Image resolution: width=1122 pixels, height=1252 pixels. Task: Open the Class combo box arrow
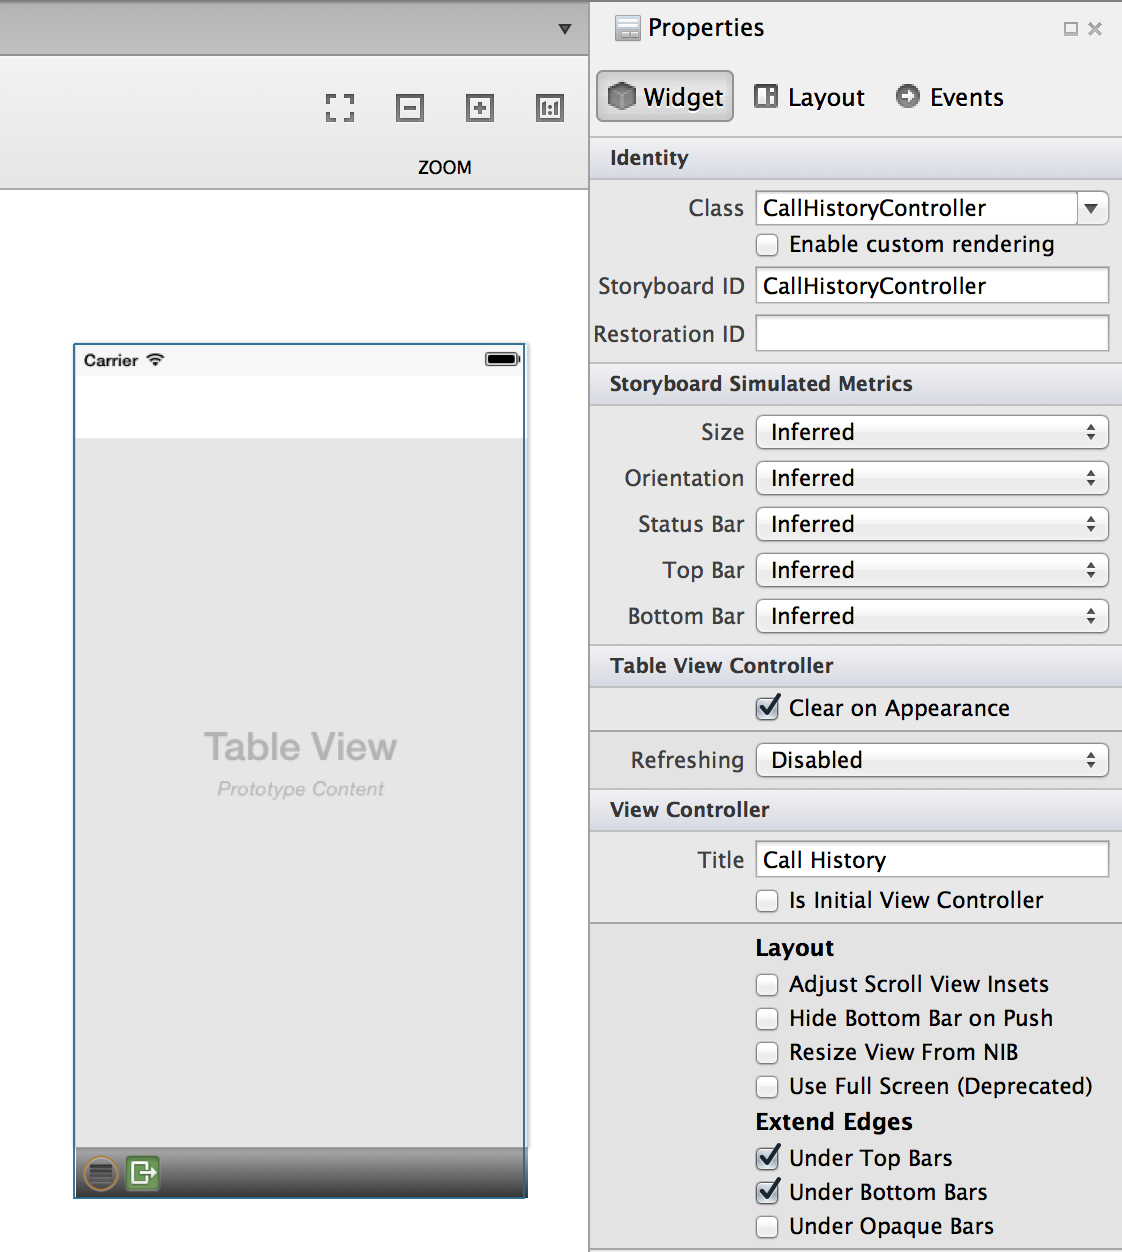(1092, 208)
